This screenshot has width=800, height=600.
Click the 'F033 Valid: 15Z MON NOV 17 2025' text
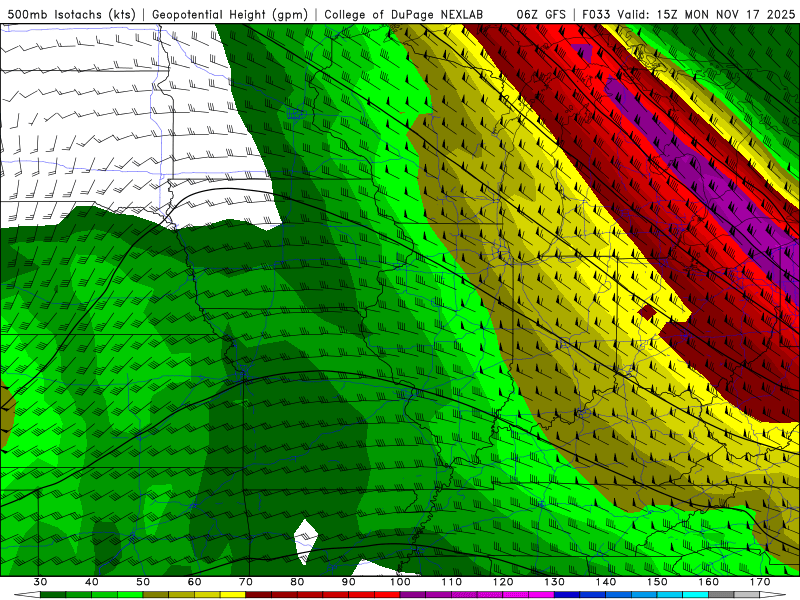pyautogui.click(x=689, y=14)
